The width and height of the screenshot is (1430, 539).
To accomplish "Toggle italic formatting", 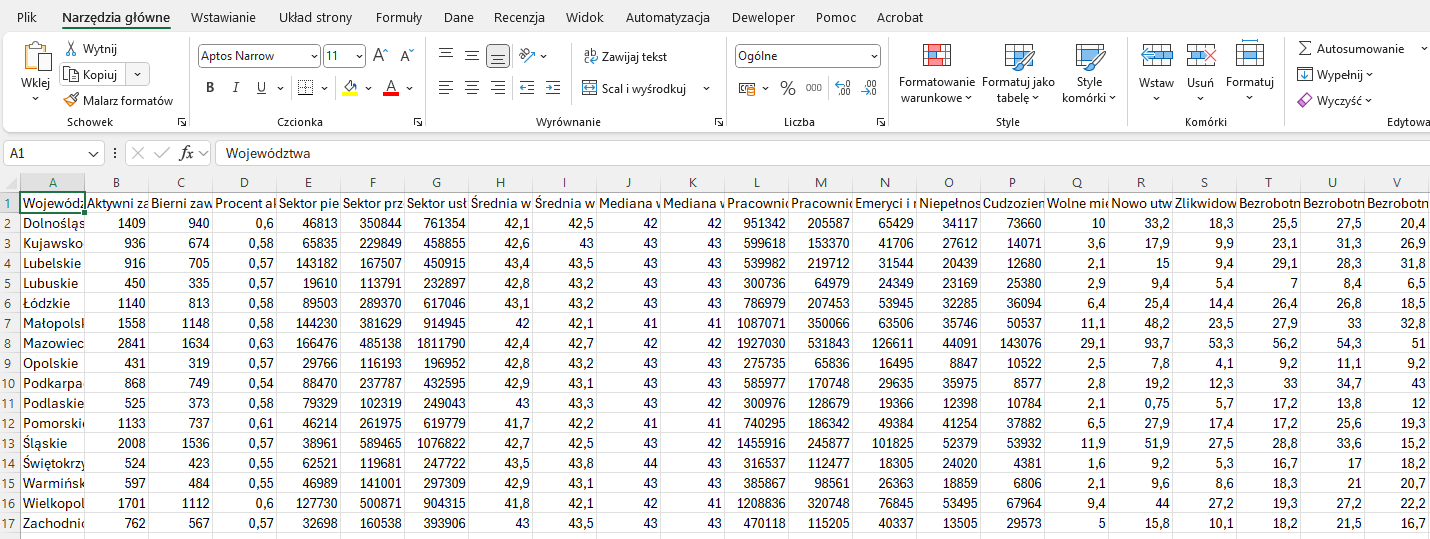I will point(236,88).
